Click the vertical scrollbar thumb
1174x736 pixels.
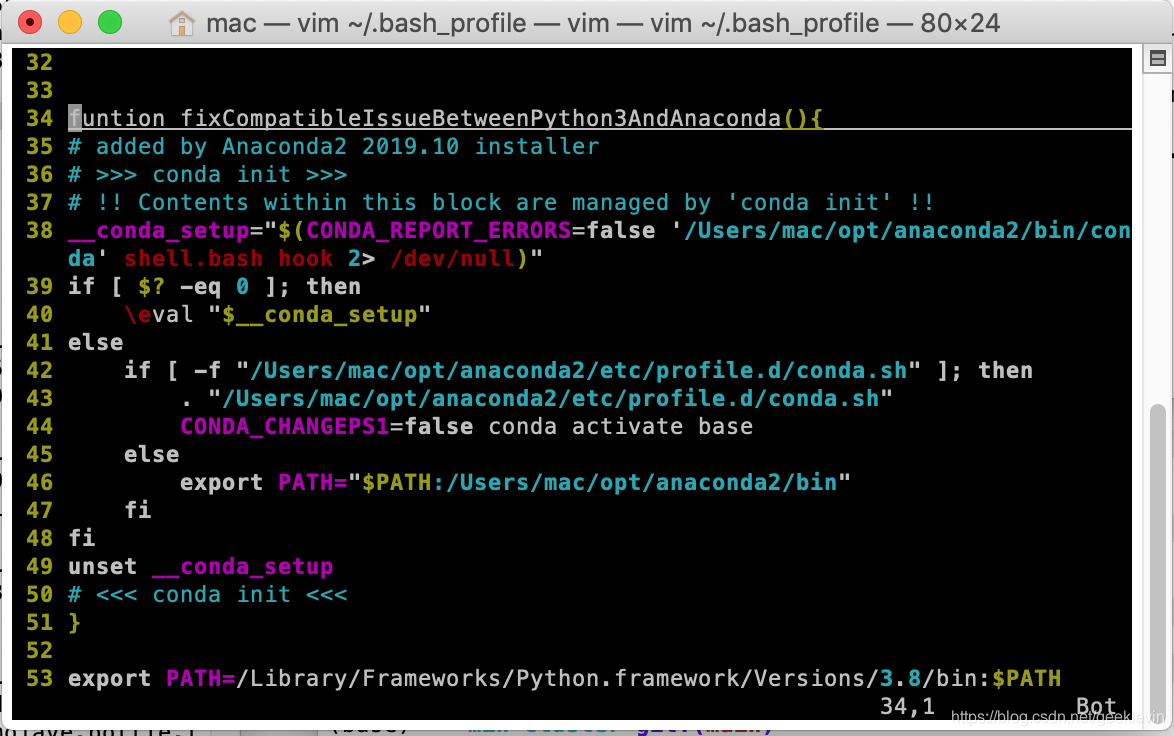[x=1158, y=562]
